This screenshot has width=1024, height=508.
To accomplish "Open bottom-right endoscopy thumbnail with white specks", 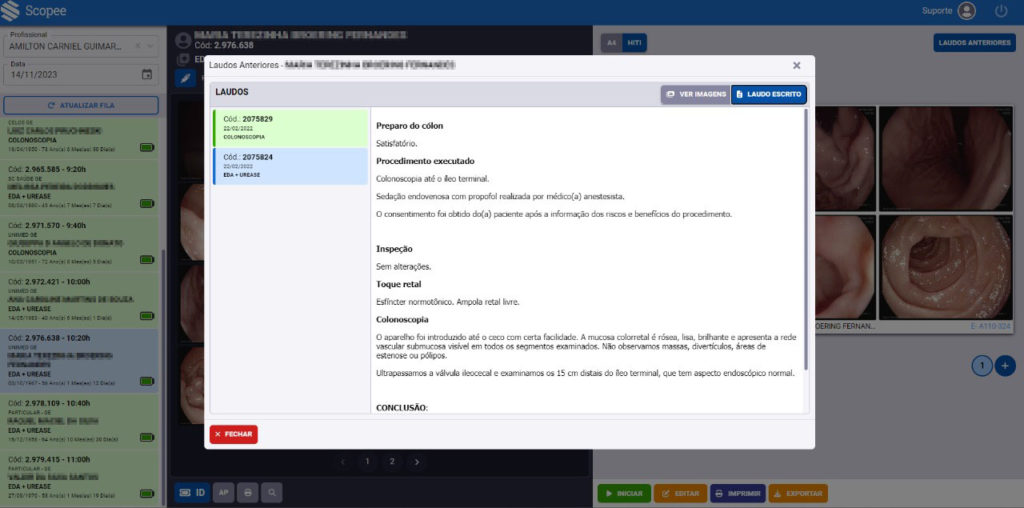I will tap(946, 268).
